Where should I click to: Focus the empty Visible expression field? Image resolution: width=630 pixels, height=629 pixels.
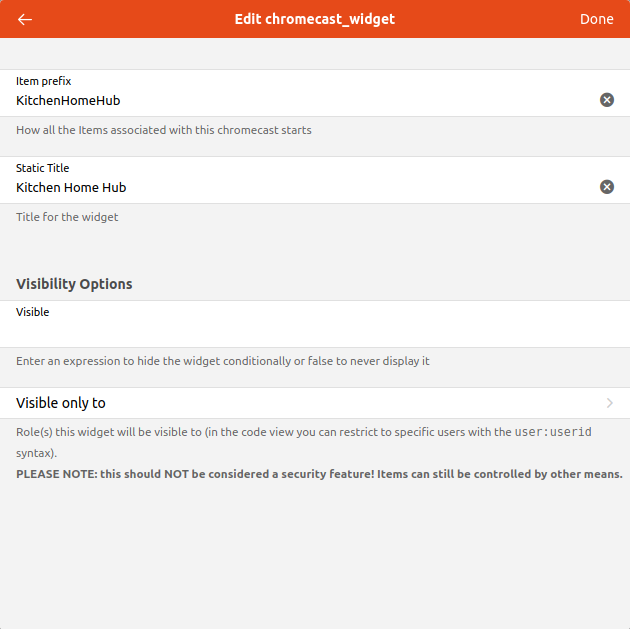tap(300, 330)
